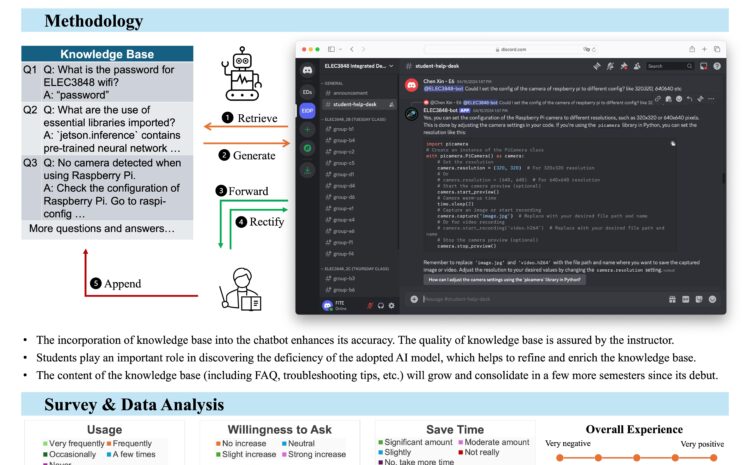Image resolution: width=750 pixels, height=465 pixels.
Task: Click Chen Xin - E6 username
Action: pyautogui.click(x=439, y=81)
